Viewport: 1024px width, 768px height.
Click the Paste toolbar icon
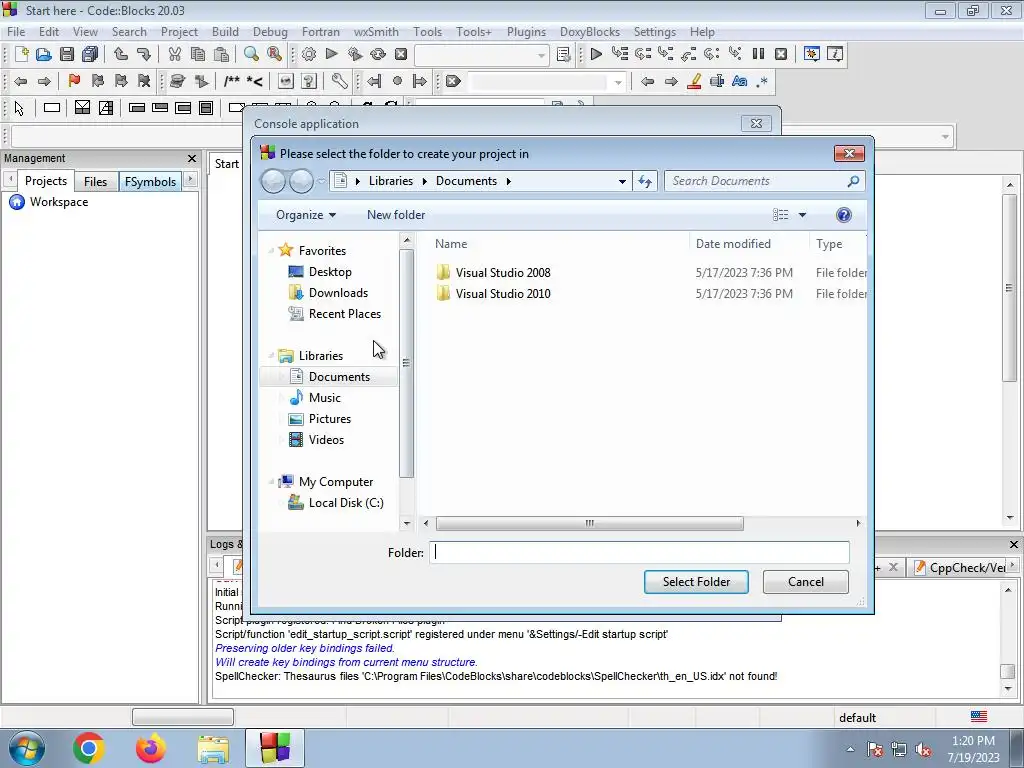221,54
